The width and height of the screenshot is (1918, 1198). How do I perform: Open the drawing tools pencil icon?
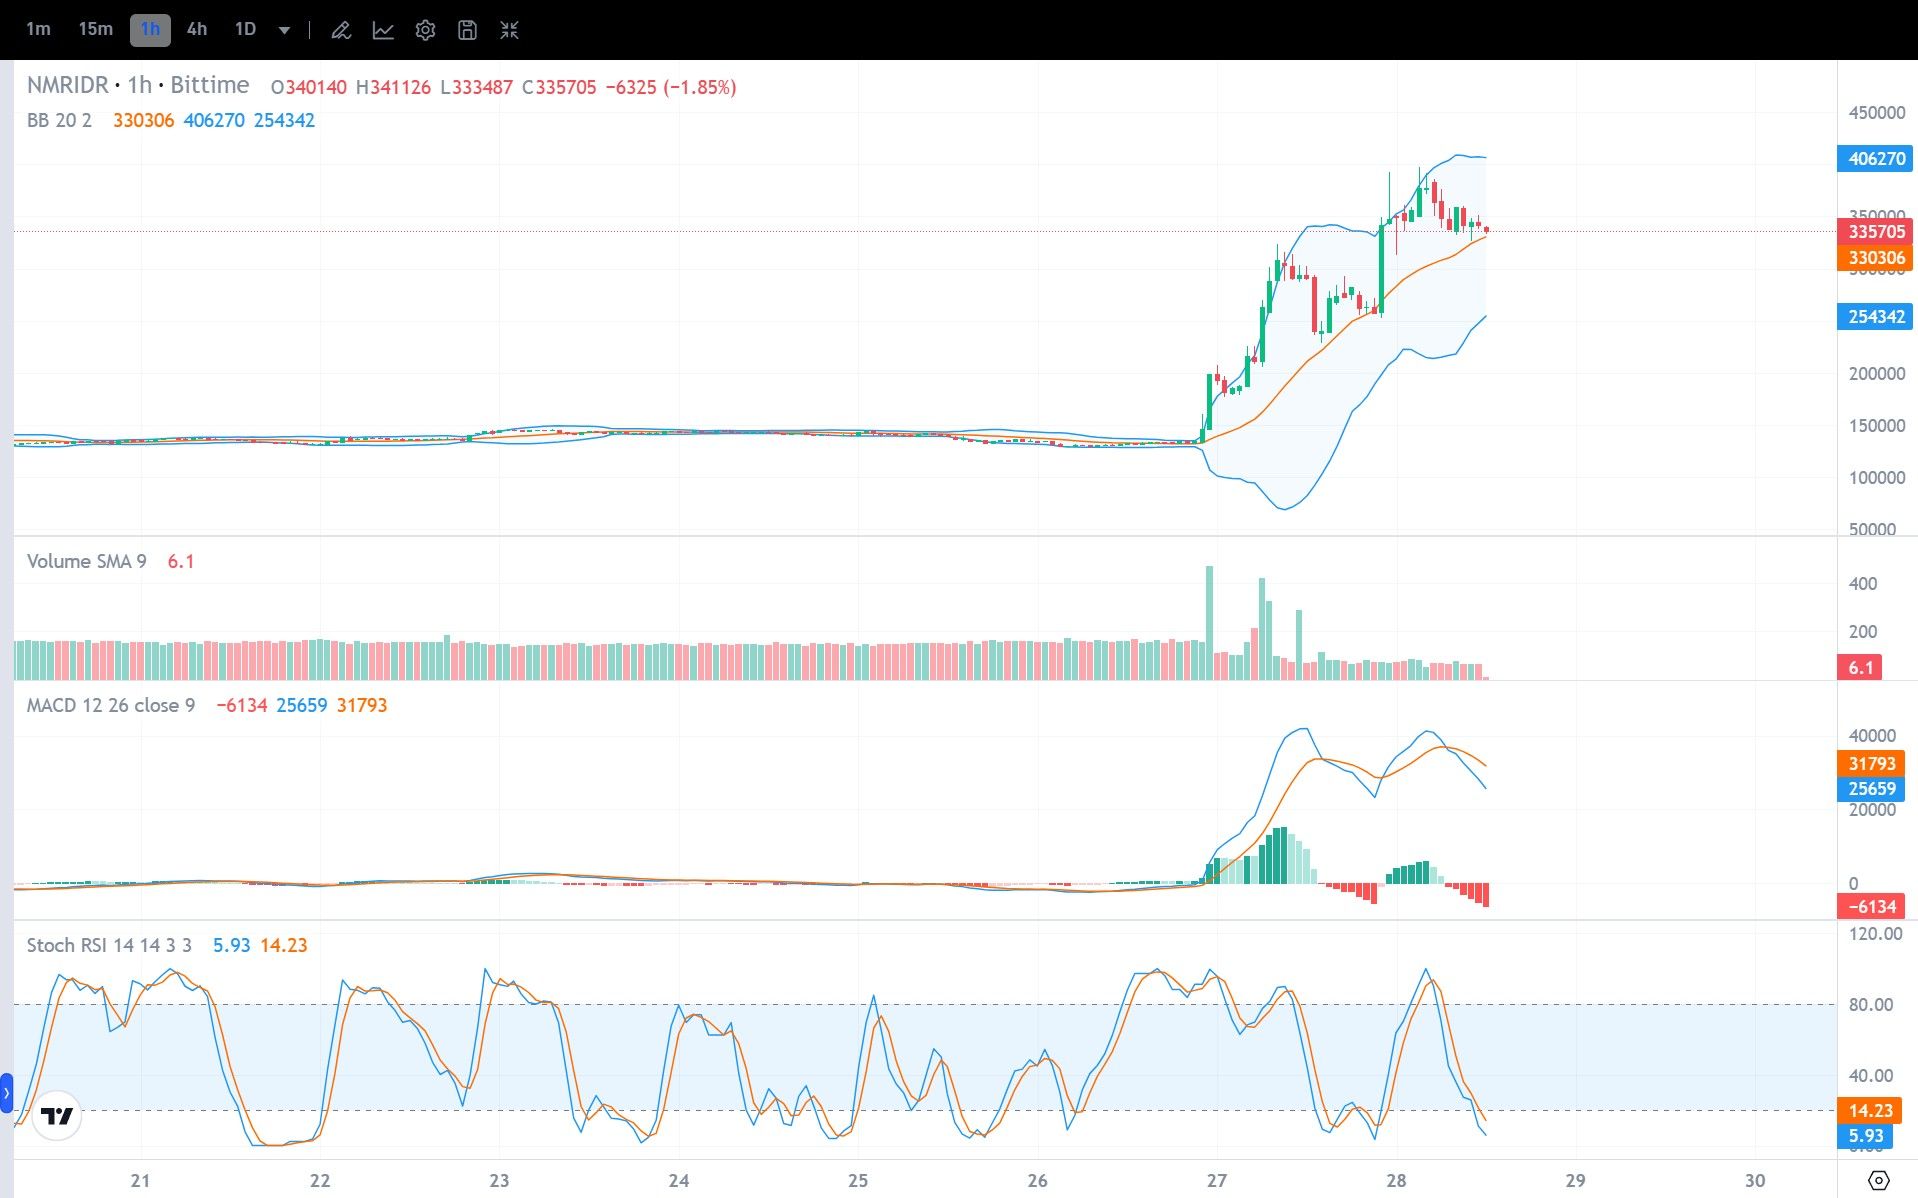pos(341,30)
